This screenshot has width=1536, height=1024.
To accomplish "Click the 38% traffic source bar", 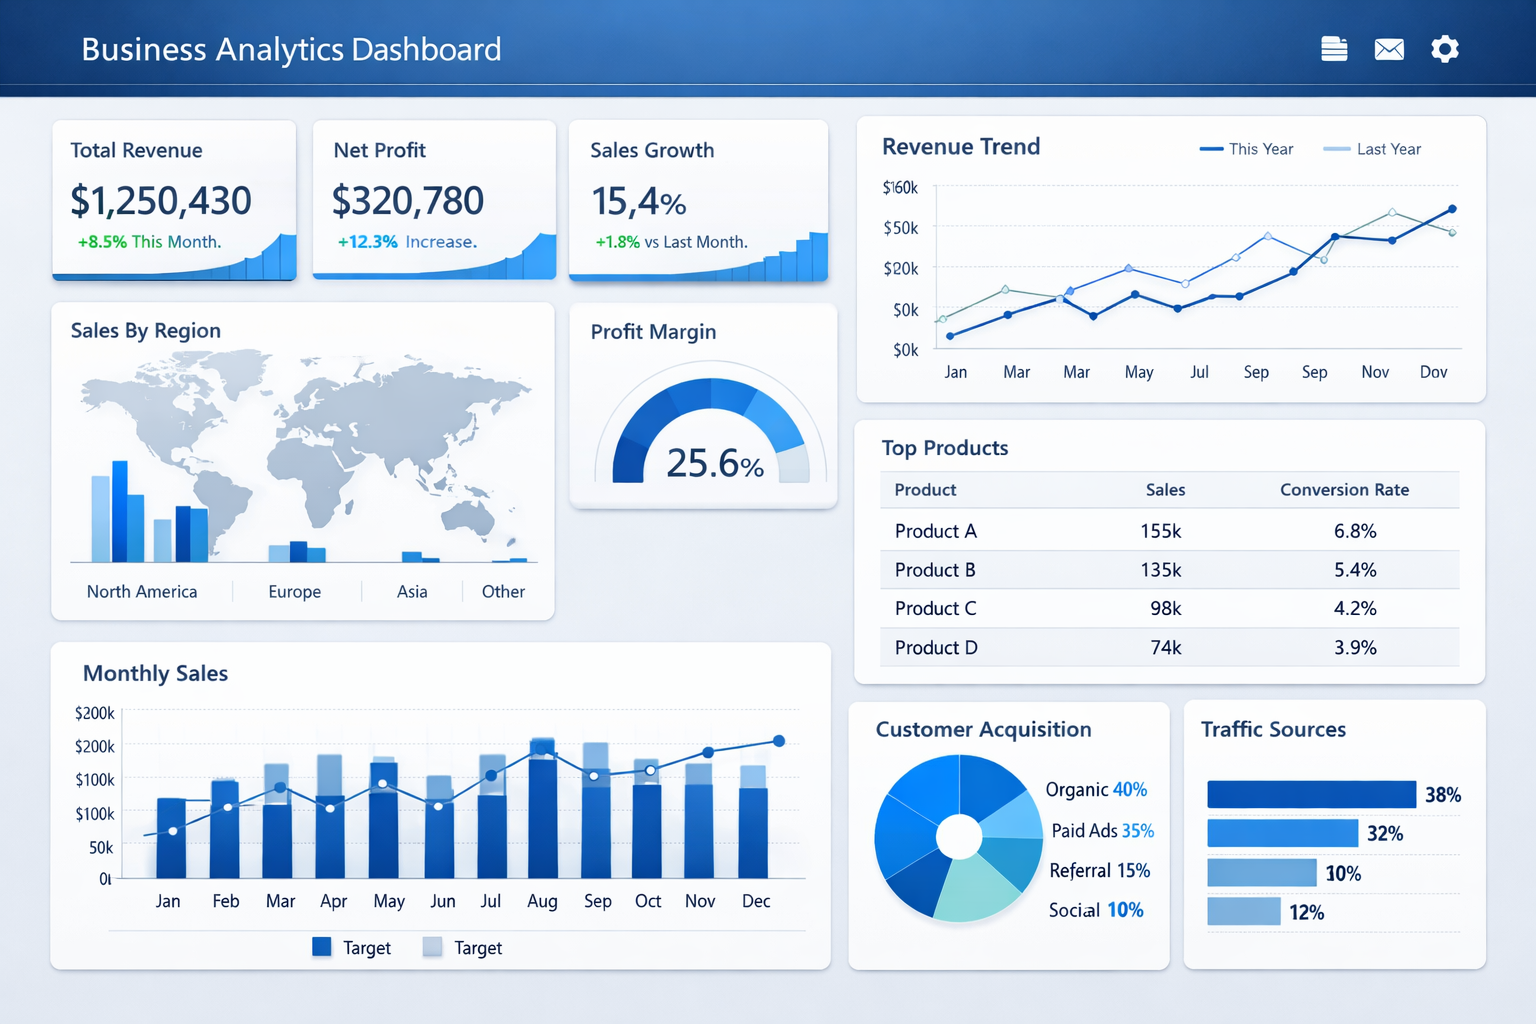I will tap(1310, 793).
